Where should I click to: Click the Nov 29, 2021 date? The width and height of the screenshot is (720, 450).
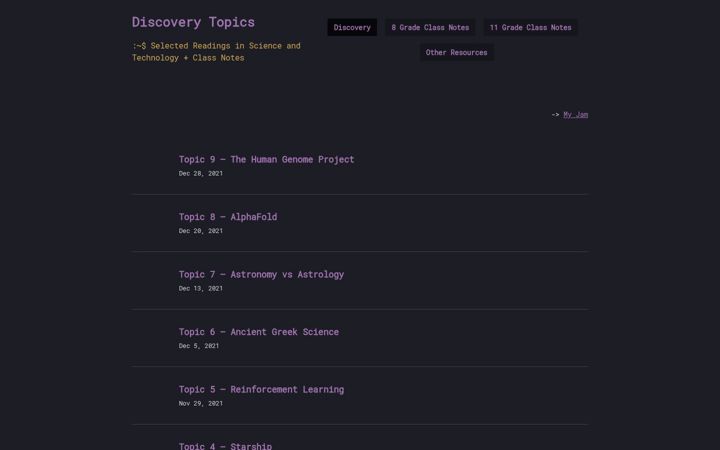(201, 404)
